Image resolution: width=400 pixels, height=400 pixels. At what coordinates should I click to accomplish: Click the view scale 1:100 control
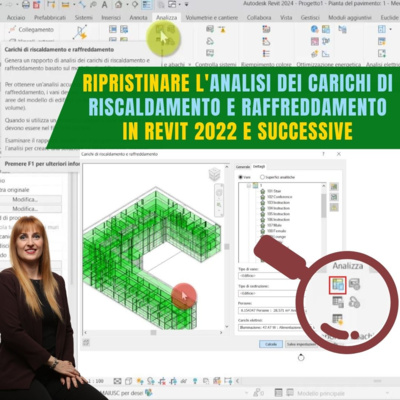[x=96, y=381]
